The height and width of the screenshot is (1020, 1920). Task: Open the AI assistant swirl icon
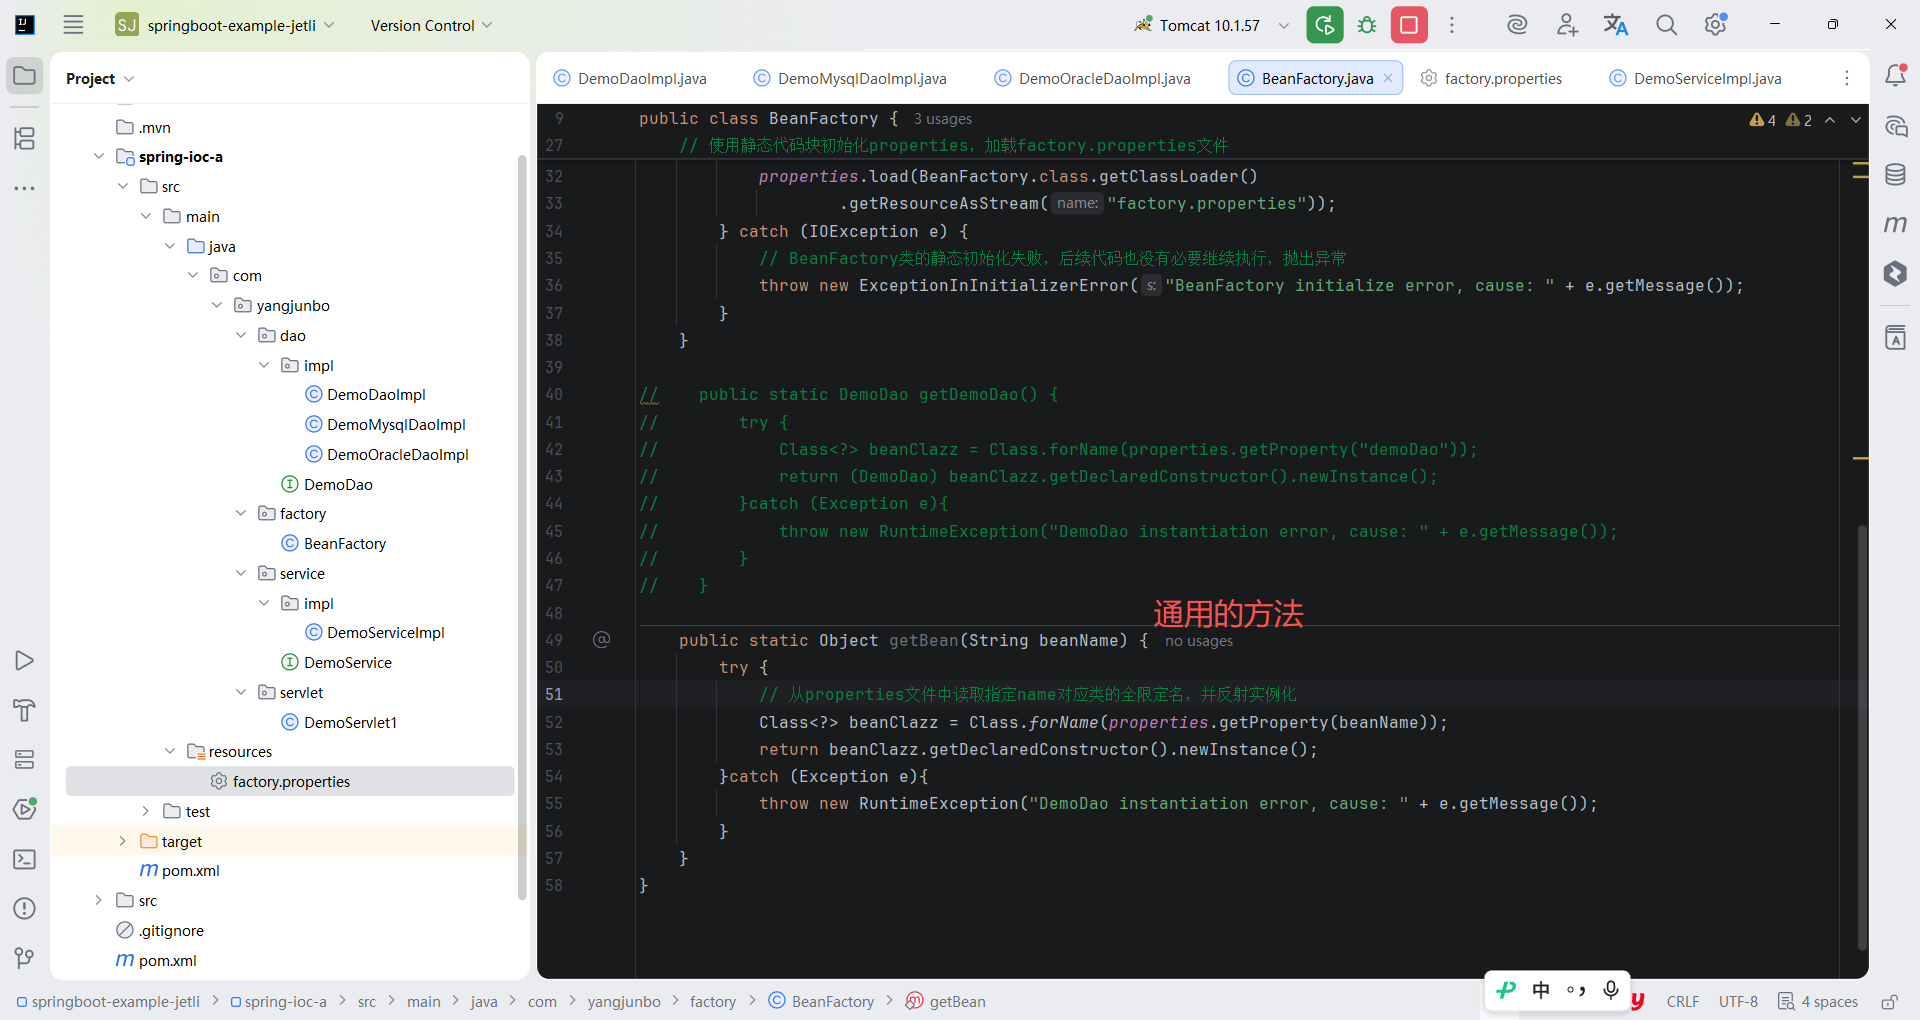pos(1517,25)
